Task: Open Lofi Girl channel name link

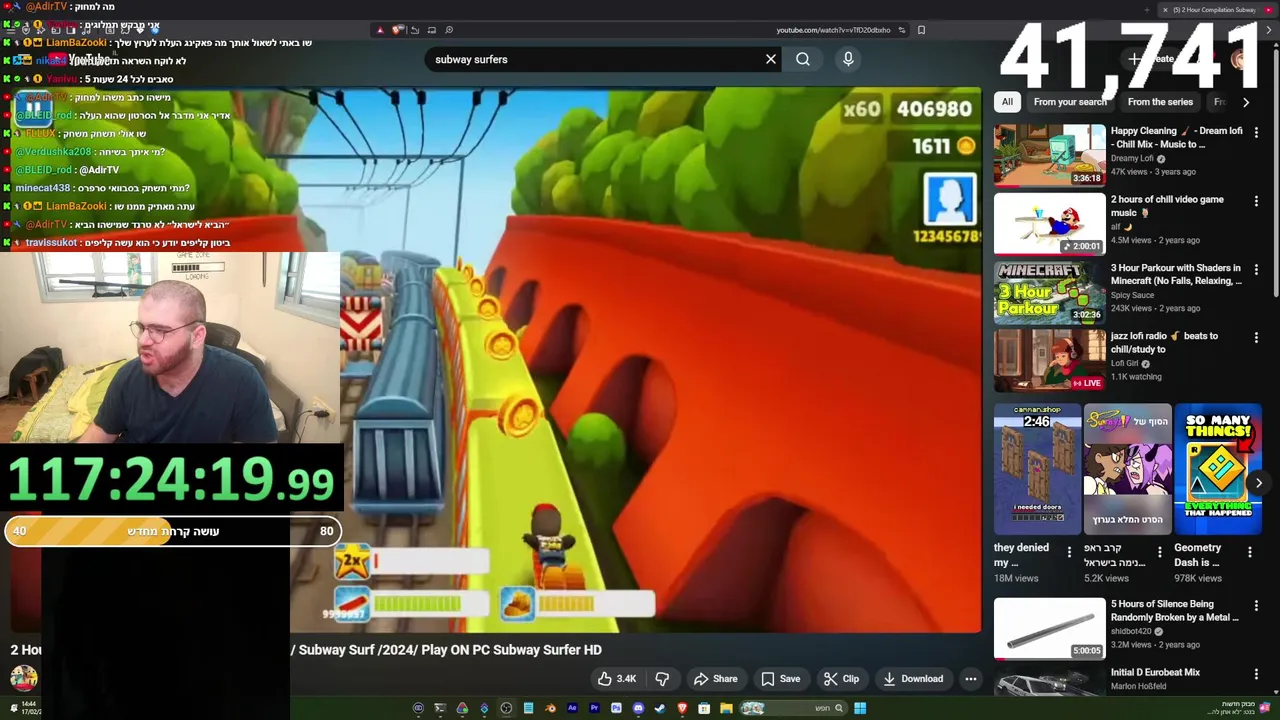Action: (1125, 363)
